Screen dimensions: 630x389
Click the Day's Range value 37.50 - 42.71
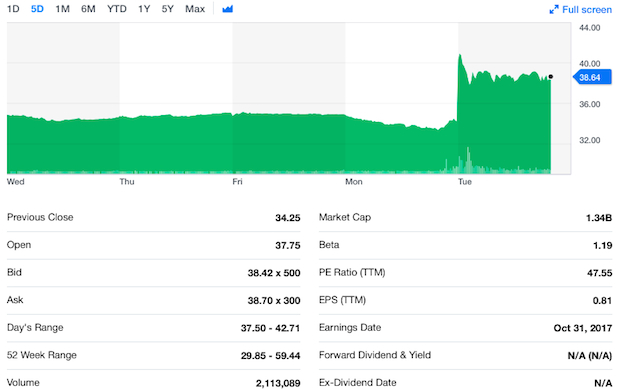click(270, 328)
